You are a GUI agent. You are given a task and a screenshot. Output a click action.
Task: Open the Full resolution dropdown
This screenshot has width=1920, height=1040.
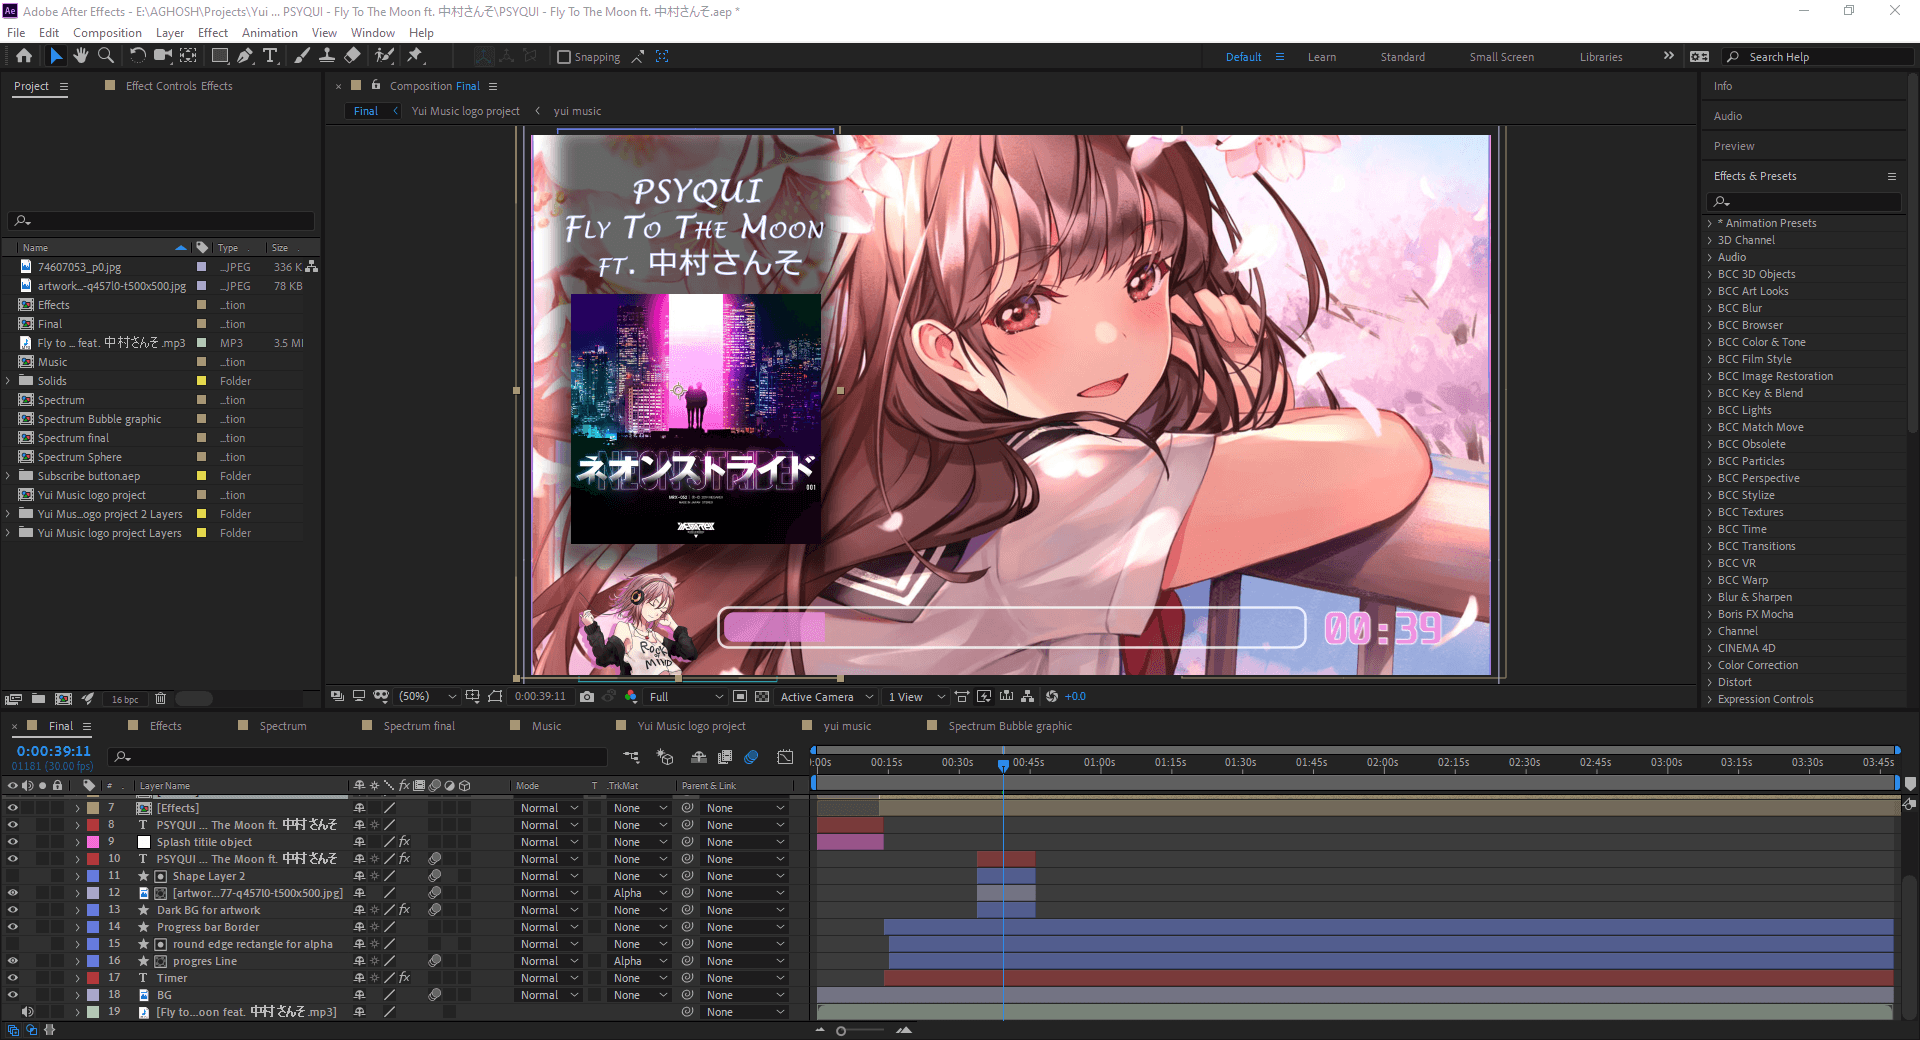pos(685,697)
